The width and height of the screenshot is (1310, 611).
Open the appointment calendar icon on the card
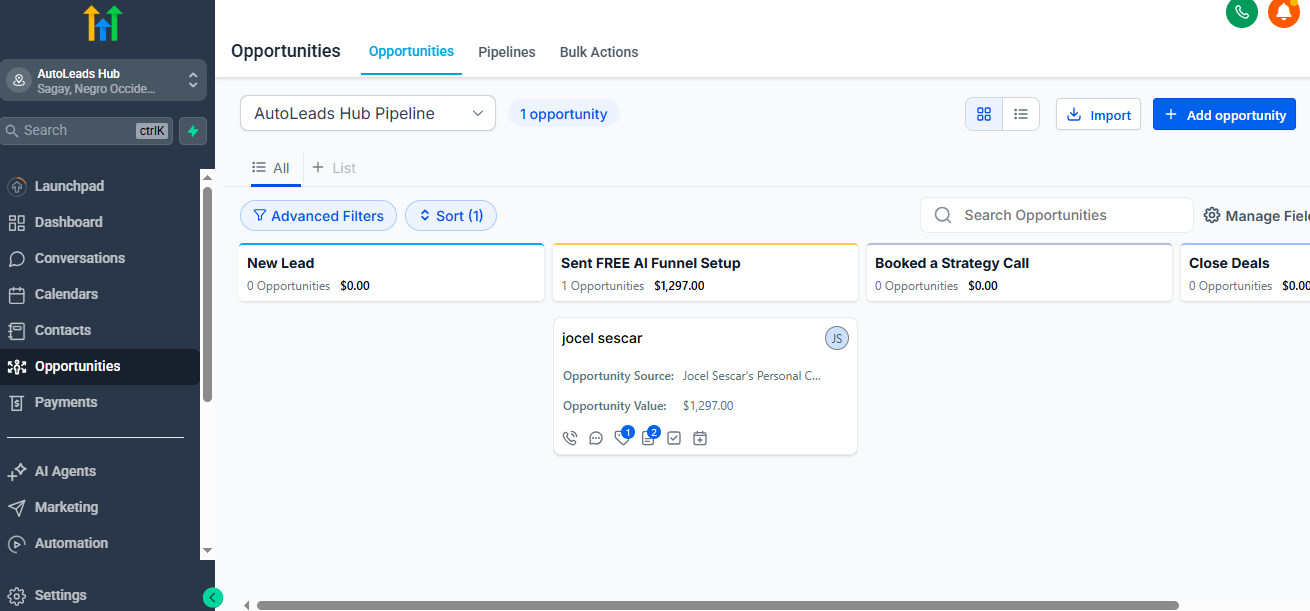(x=700, y=437)
